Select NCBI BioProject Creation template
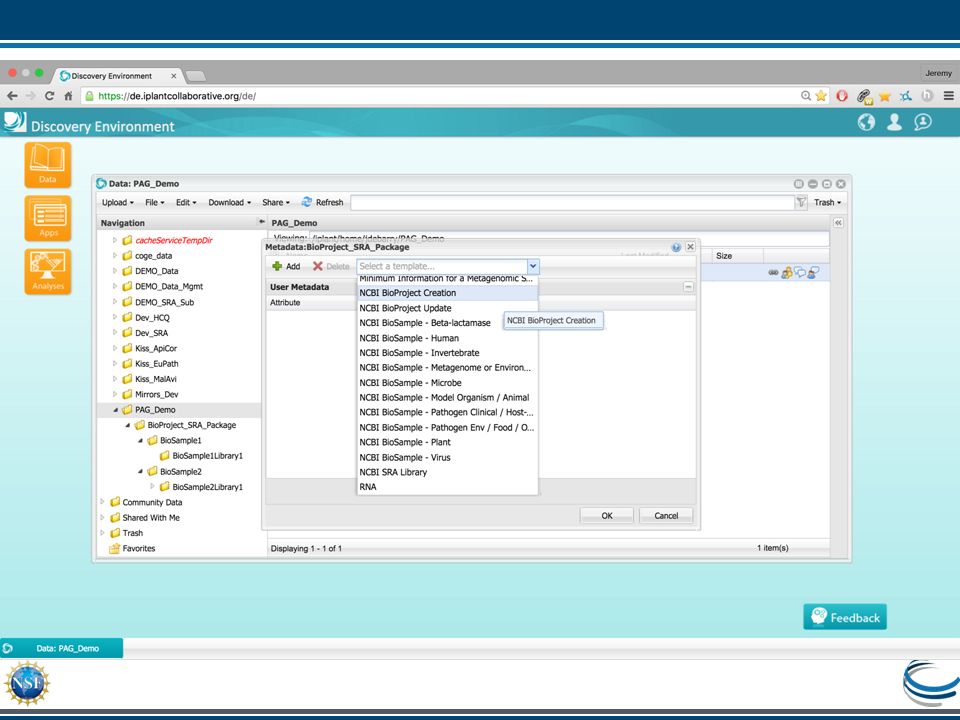This screenshot has height=720, width=960. [x=448, y=293]
